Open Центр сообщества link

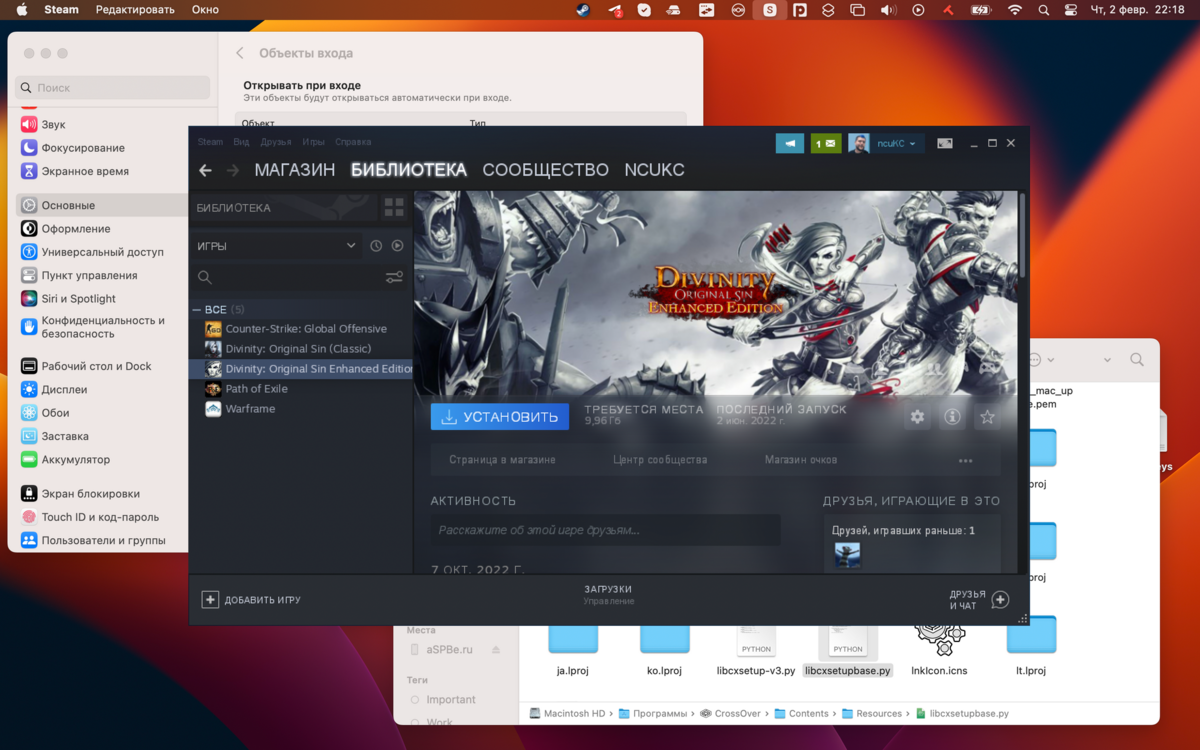660,460
